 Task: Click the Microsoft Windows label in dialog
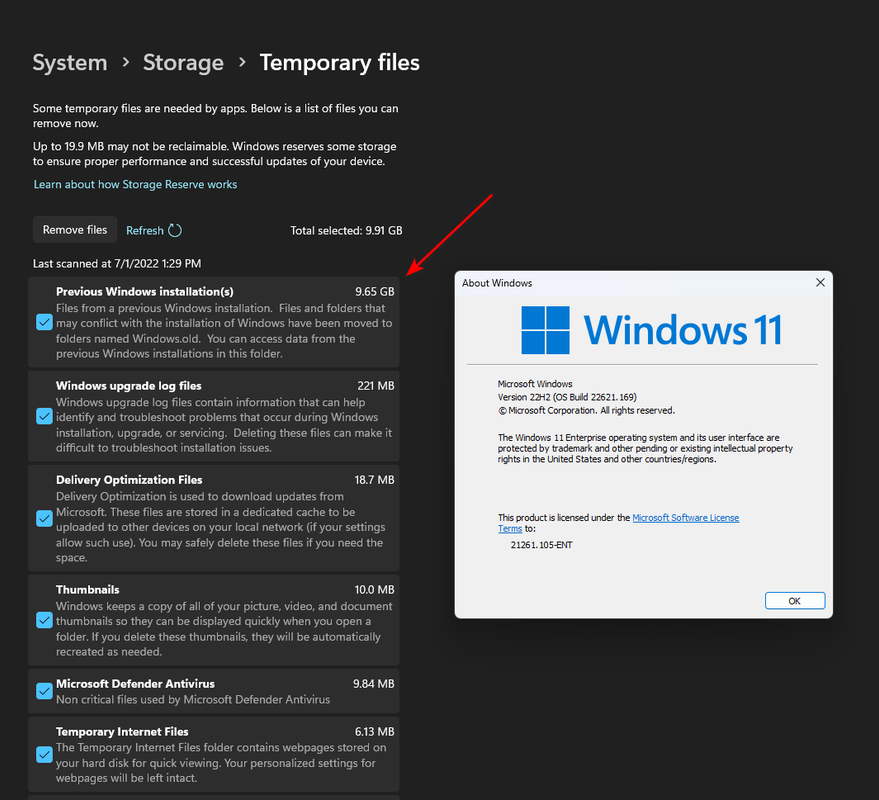(x=535, y=384)
